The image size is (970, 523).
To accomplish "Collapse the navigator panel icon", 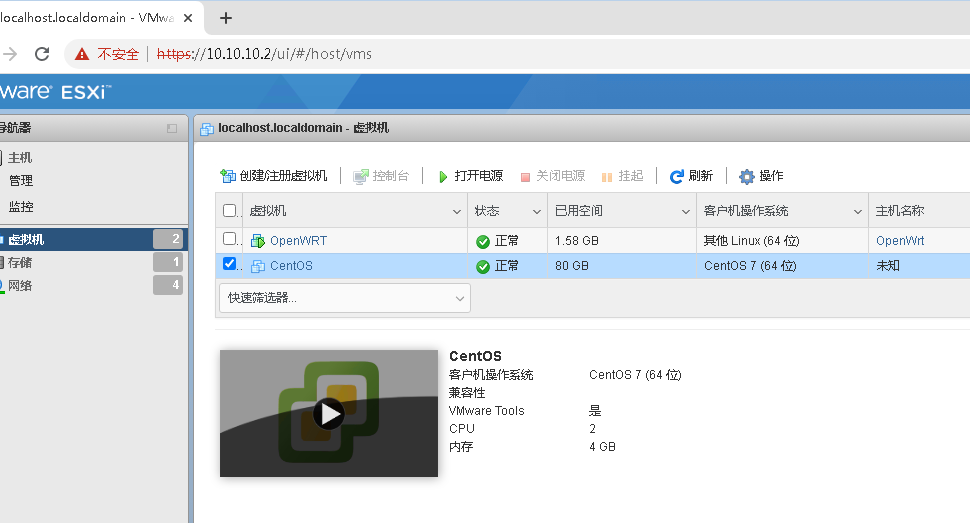I will (x=172, y=128).
